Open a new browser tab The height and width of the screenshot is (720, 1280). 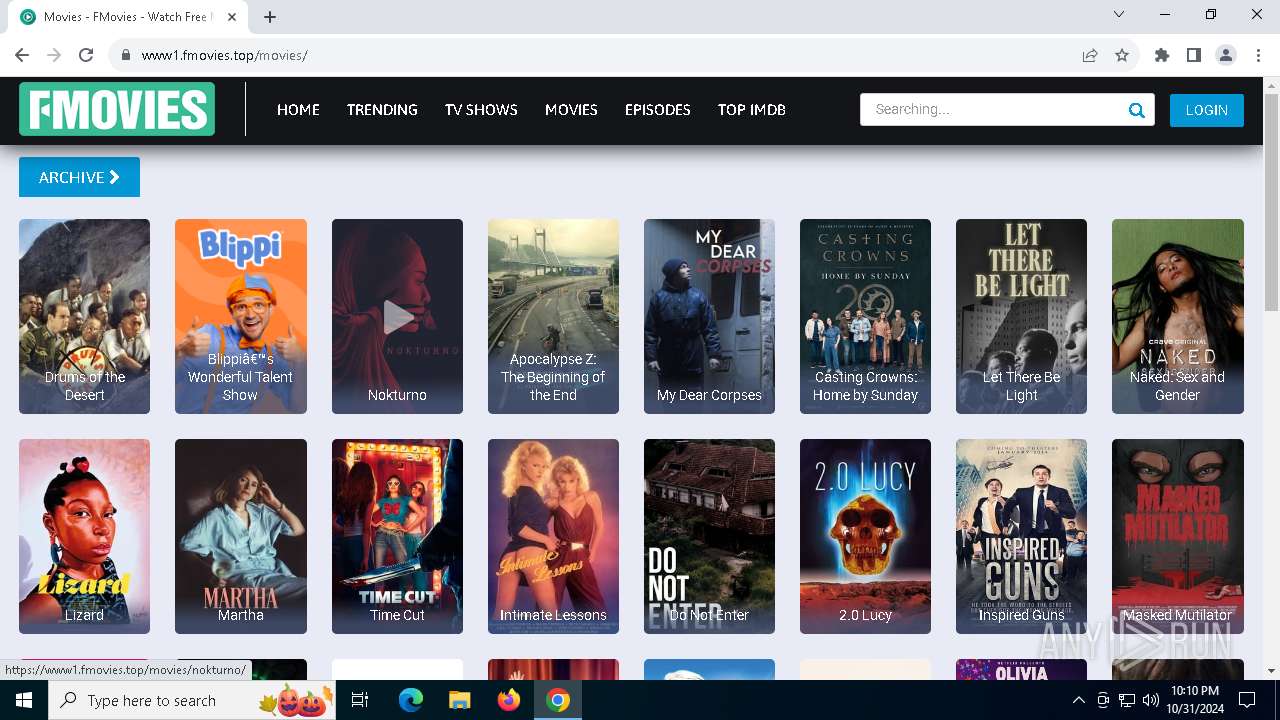(270, 16)
